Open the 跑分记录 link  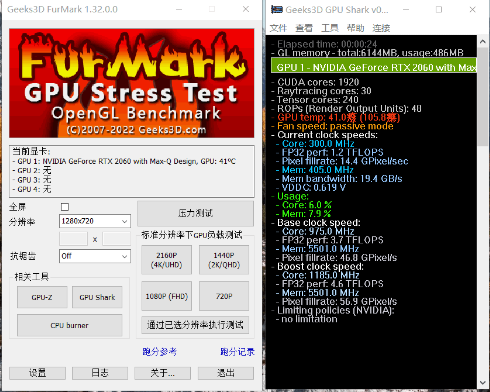click(237, 352)
